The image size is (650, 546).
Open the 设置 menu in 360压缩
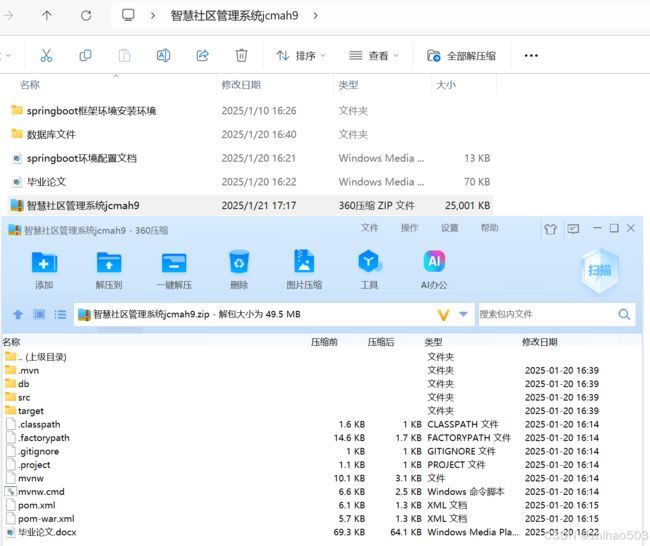450,228
